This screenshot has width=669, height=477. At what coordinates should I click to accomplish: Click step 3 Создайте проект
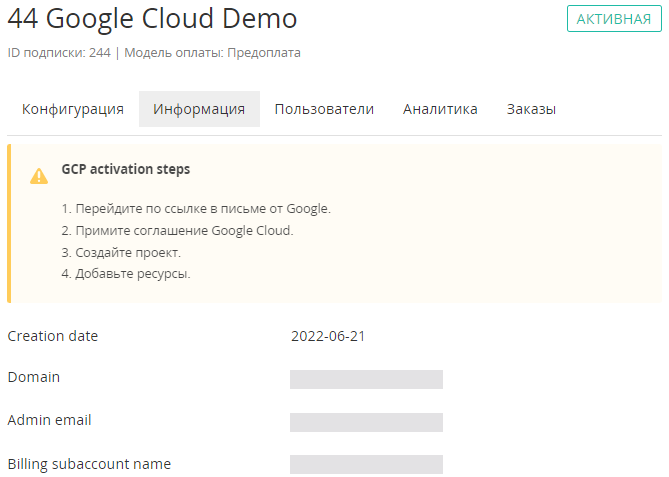[x=121, y=253]
